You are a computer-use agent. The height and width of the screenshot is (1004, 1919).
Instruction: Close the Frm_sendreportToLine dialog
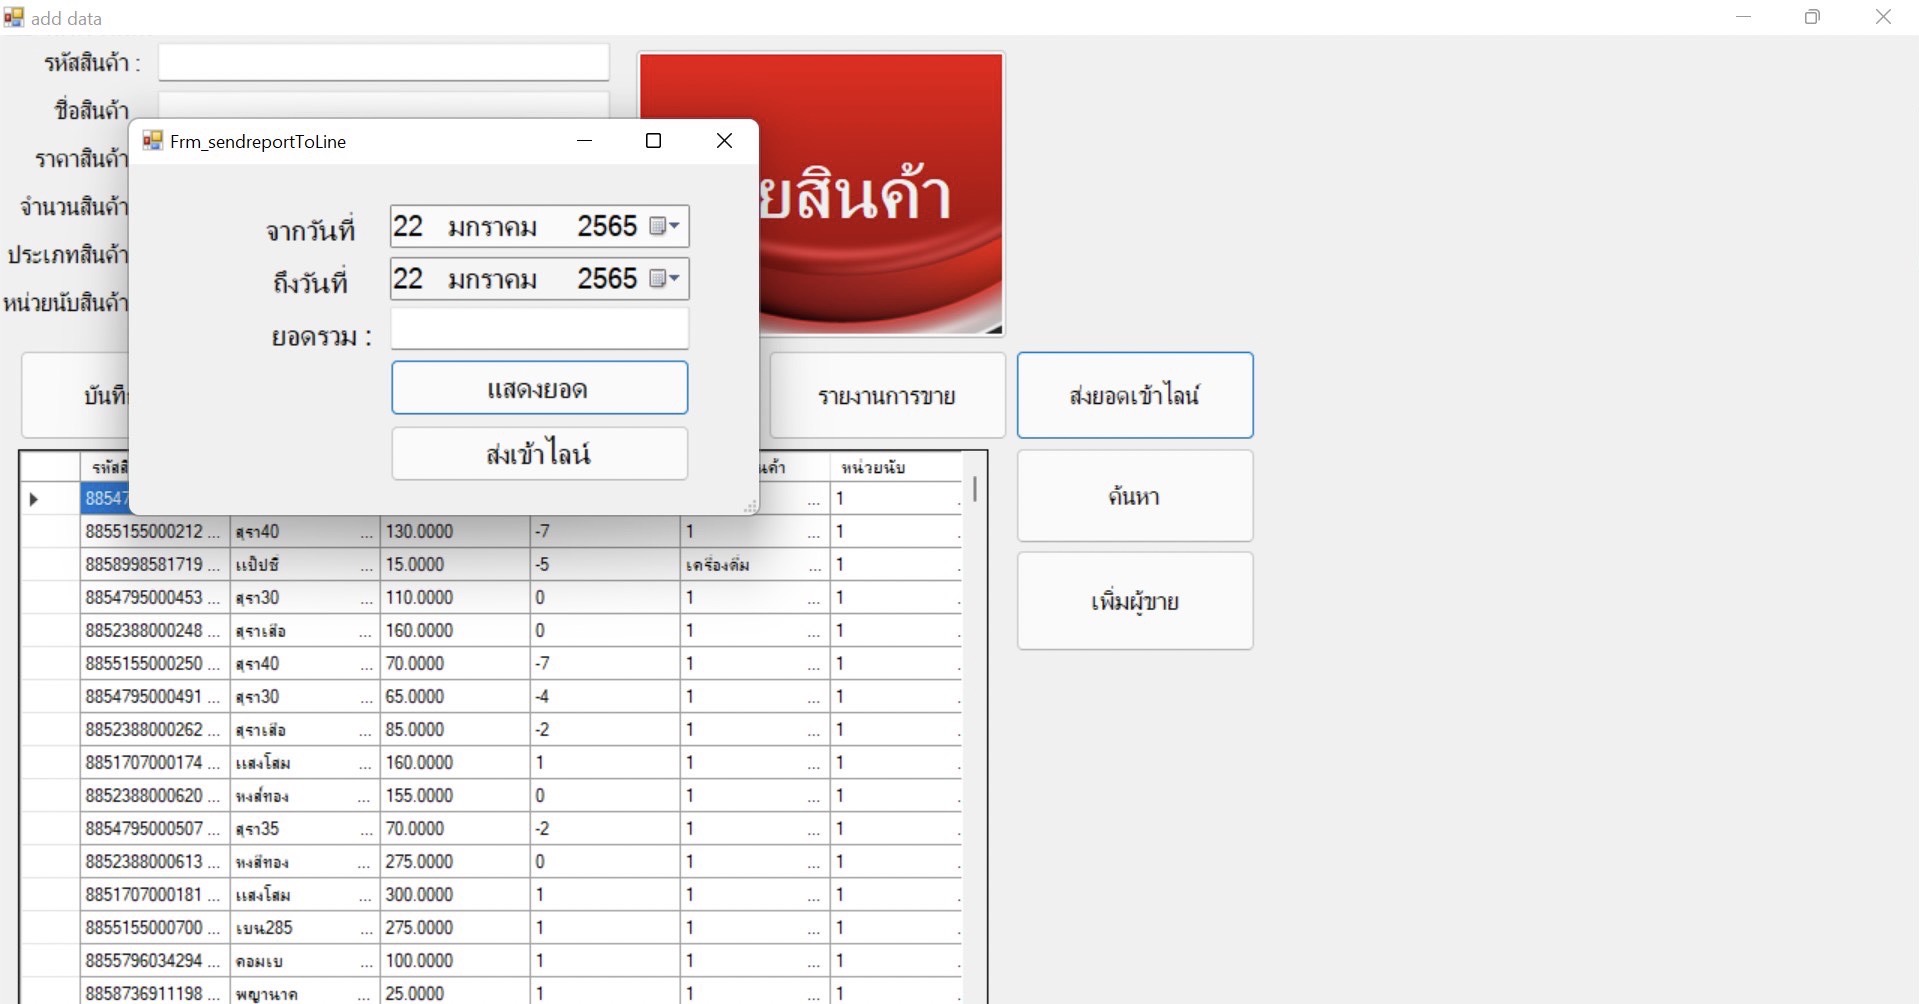pos(724,141)
